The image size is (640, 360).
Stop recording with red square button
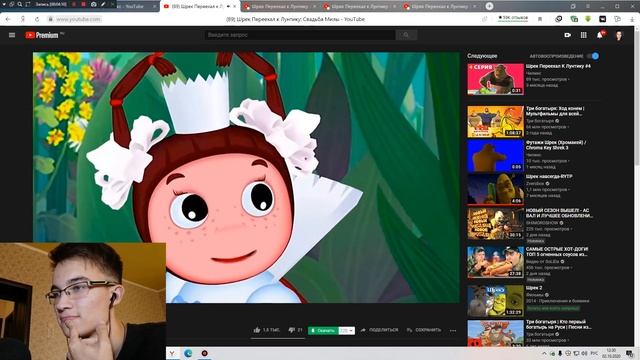[x=83, y=4]
